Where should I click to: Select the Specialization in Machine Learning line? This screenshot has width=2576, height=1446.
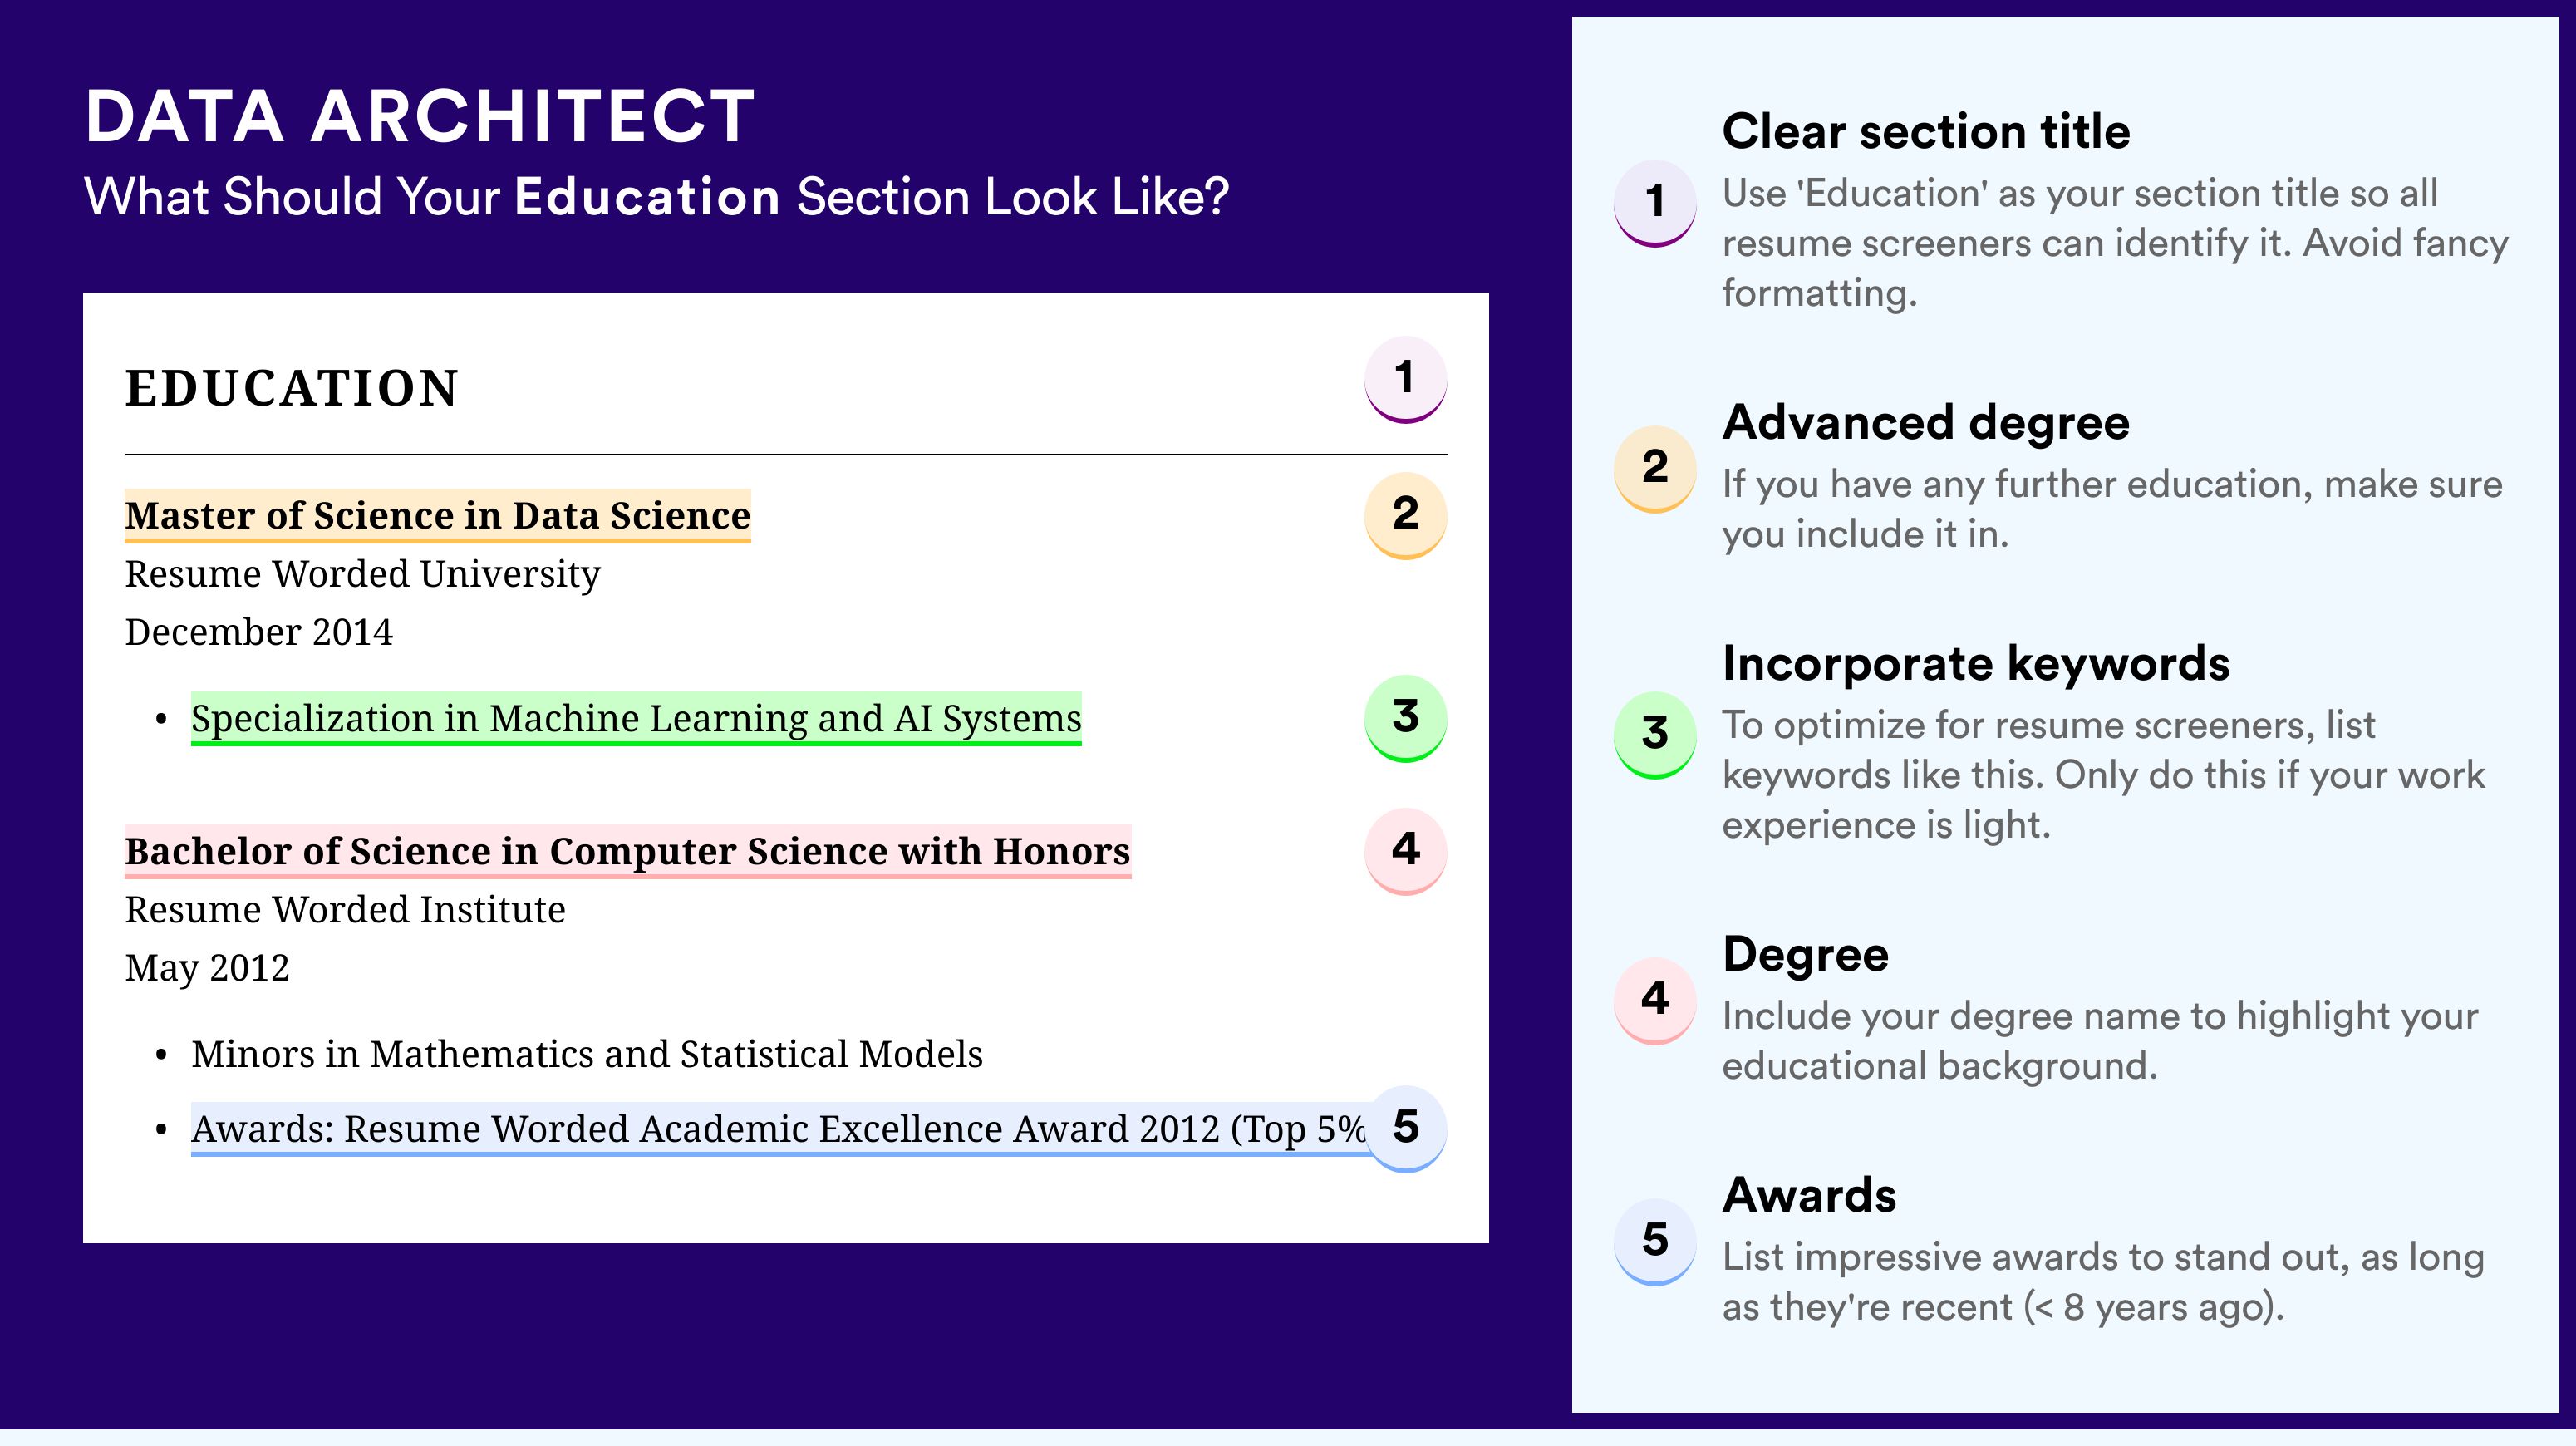point(636,719)
